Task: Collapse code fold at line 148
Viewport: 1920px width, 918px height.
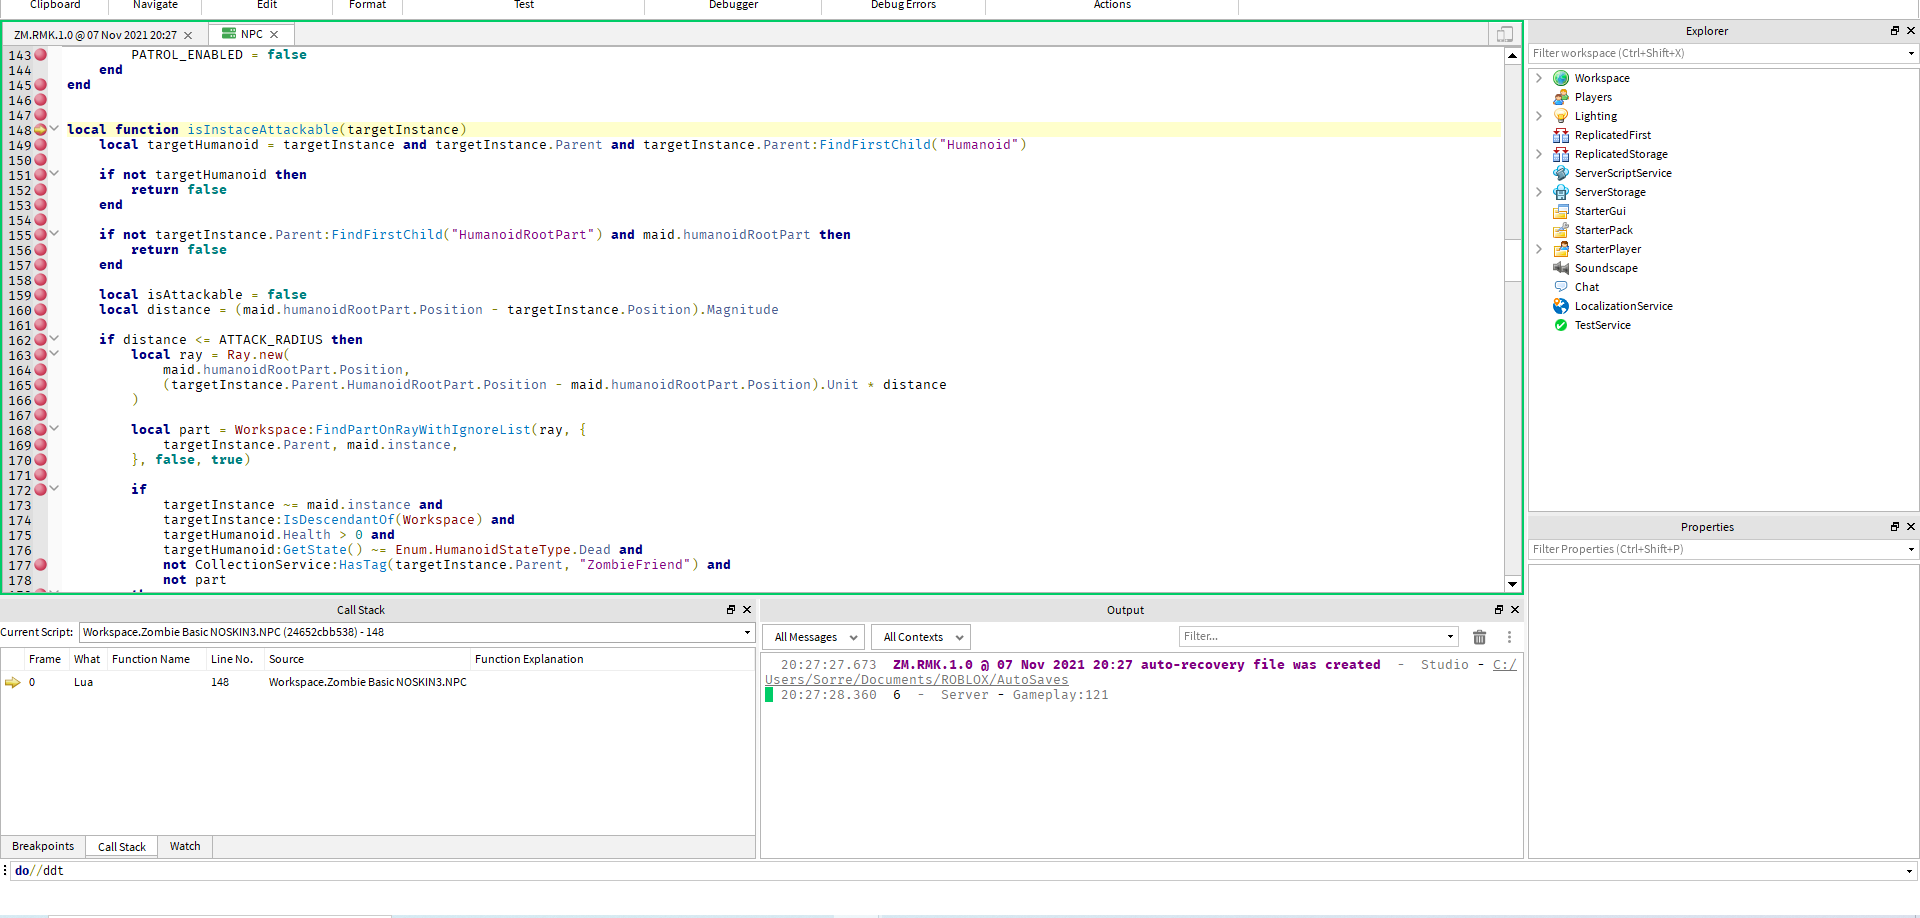Action: point(54,129)
